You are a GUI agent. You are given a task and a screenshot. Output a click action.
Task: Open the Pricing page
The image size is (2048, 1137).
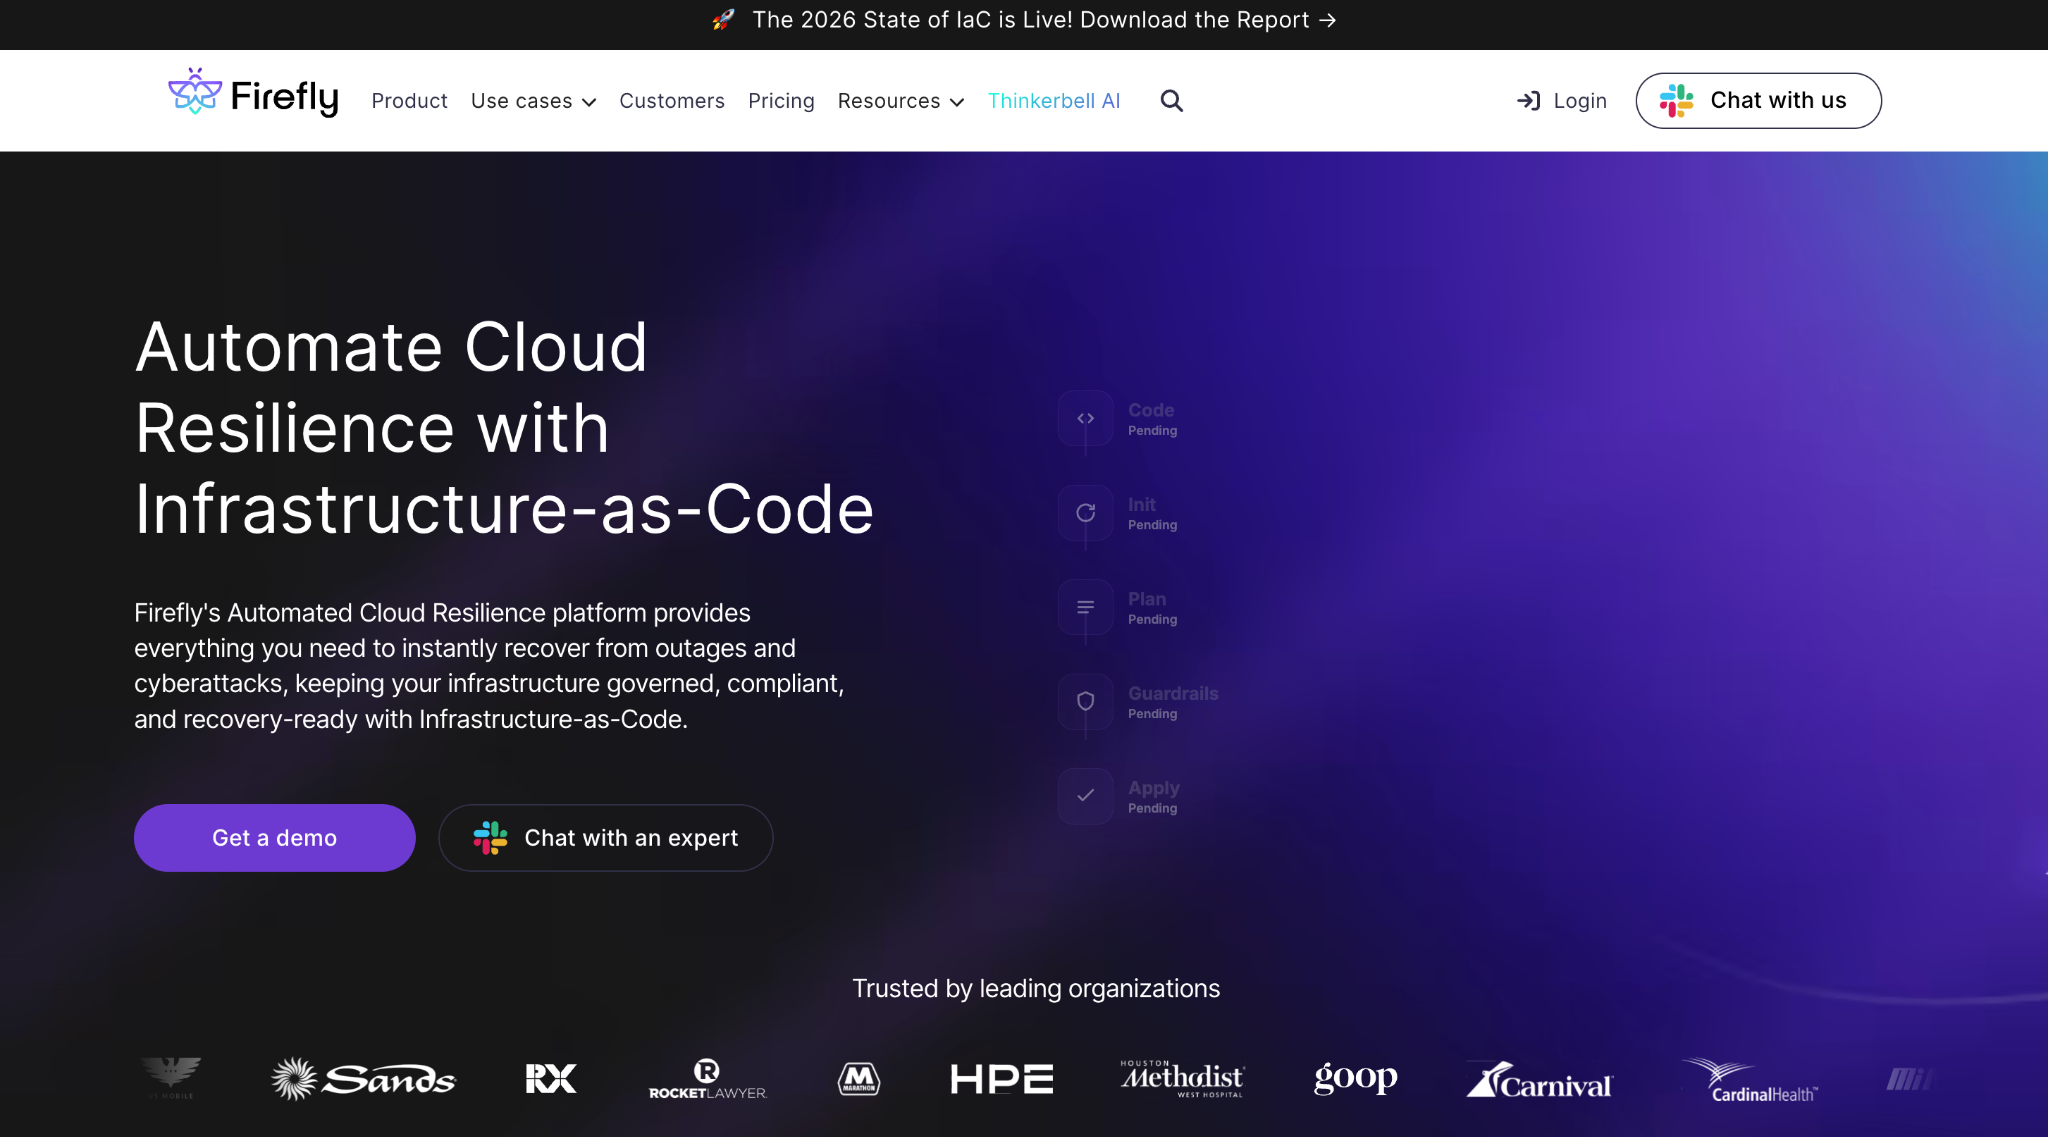(781, 101)
